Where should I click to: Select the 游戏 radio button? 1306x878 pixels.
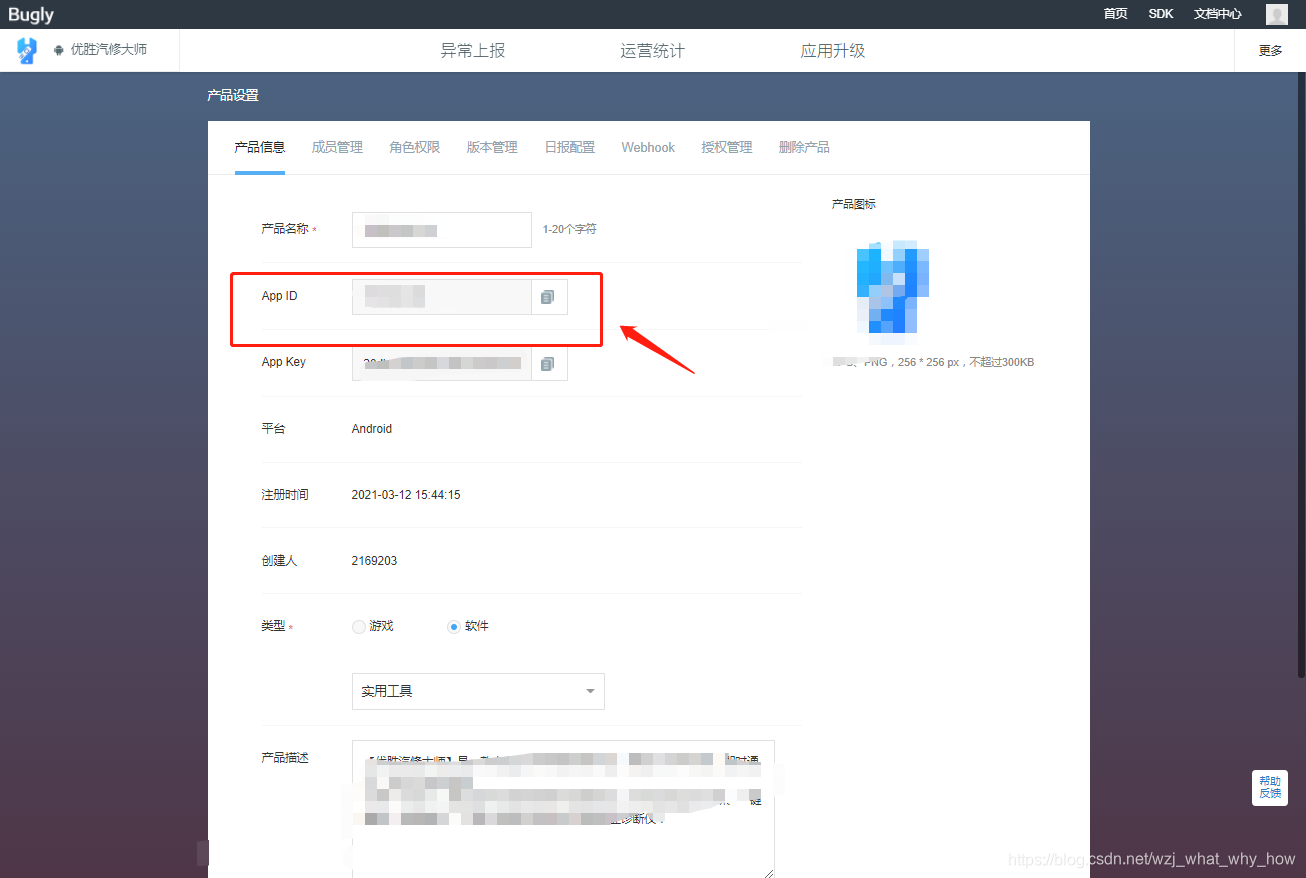tap(359, 627)
